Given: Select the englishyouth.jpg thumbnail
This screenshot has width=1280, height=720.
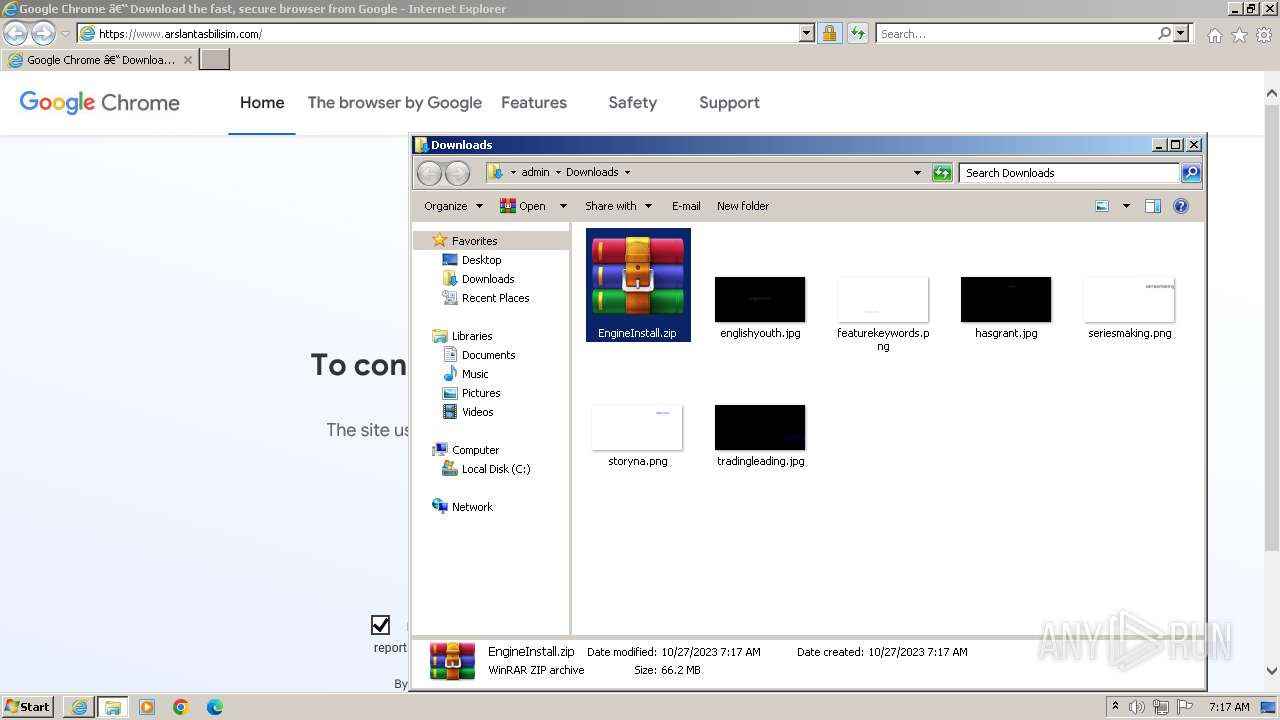Looking at the screenshot, I should (760, 299).
